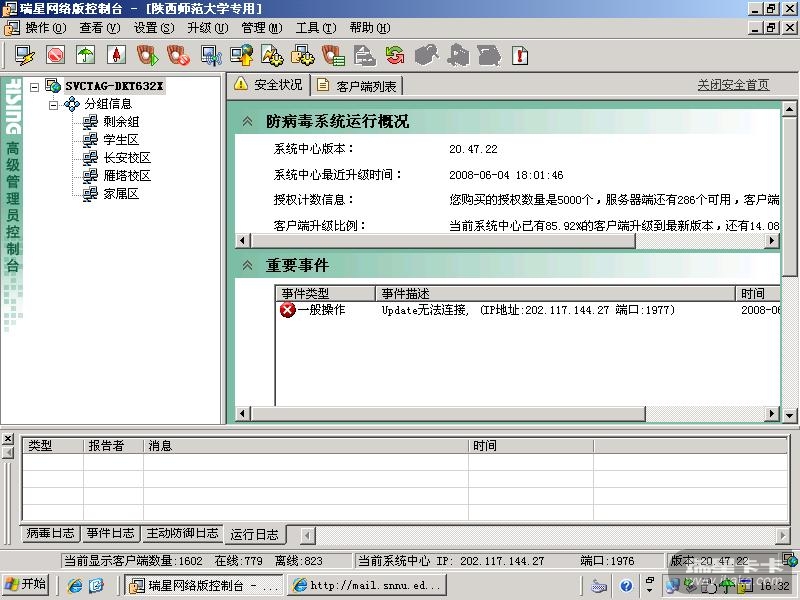Click the 消息 column header in log pane
The width and height of the screenshot is (800, 600).
[x=306, y=445]
